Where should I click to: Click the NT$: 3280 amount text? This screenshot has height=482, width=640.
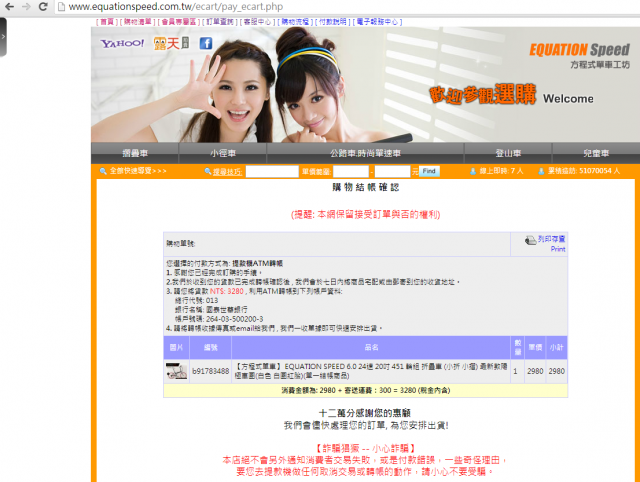click(227, 291)
